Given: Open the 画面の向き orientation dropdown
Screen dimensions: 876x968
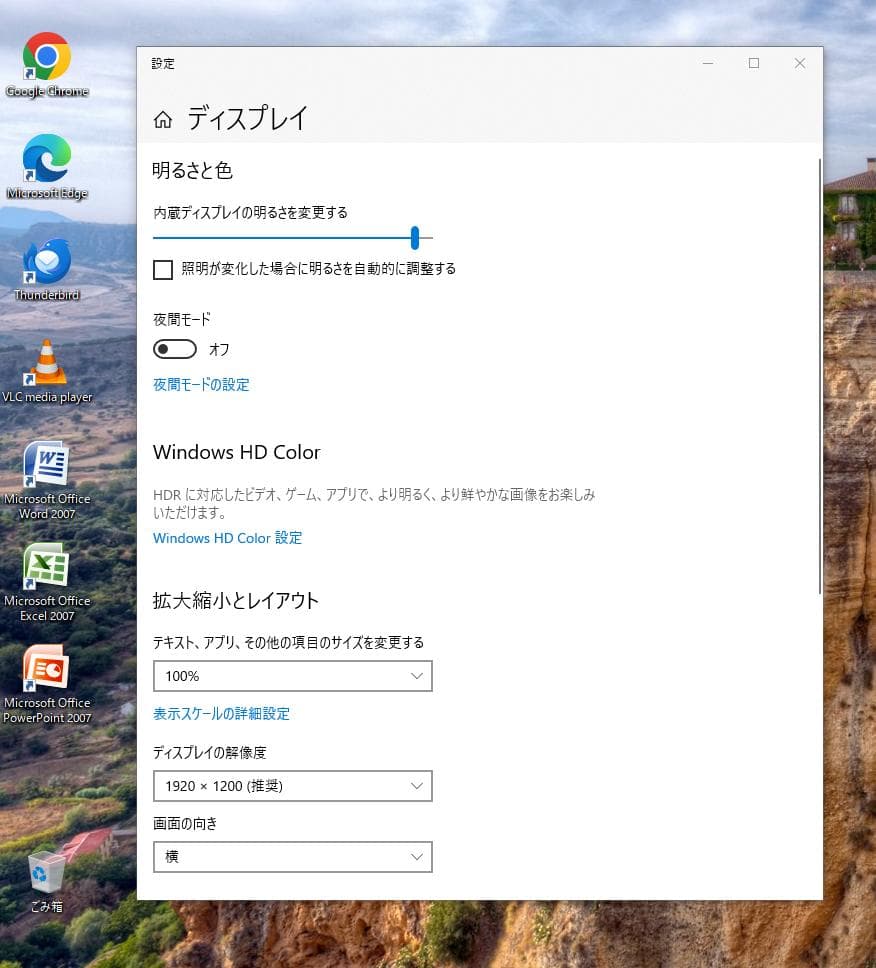Looking at the screenshot, I should (x=292, y=856).
